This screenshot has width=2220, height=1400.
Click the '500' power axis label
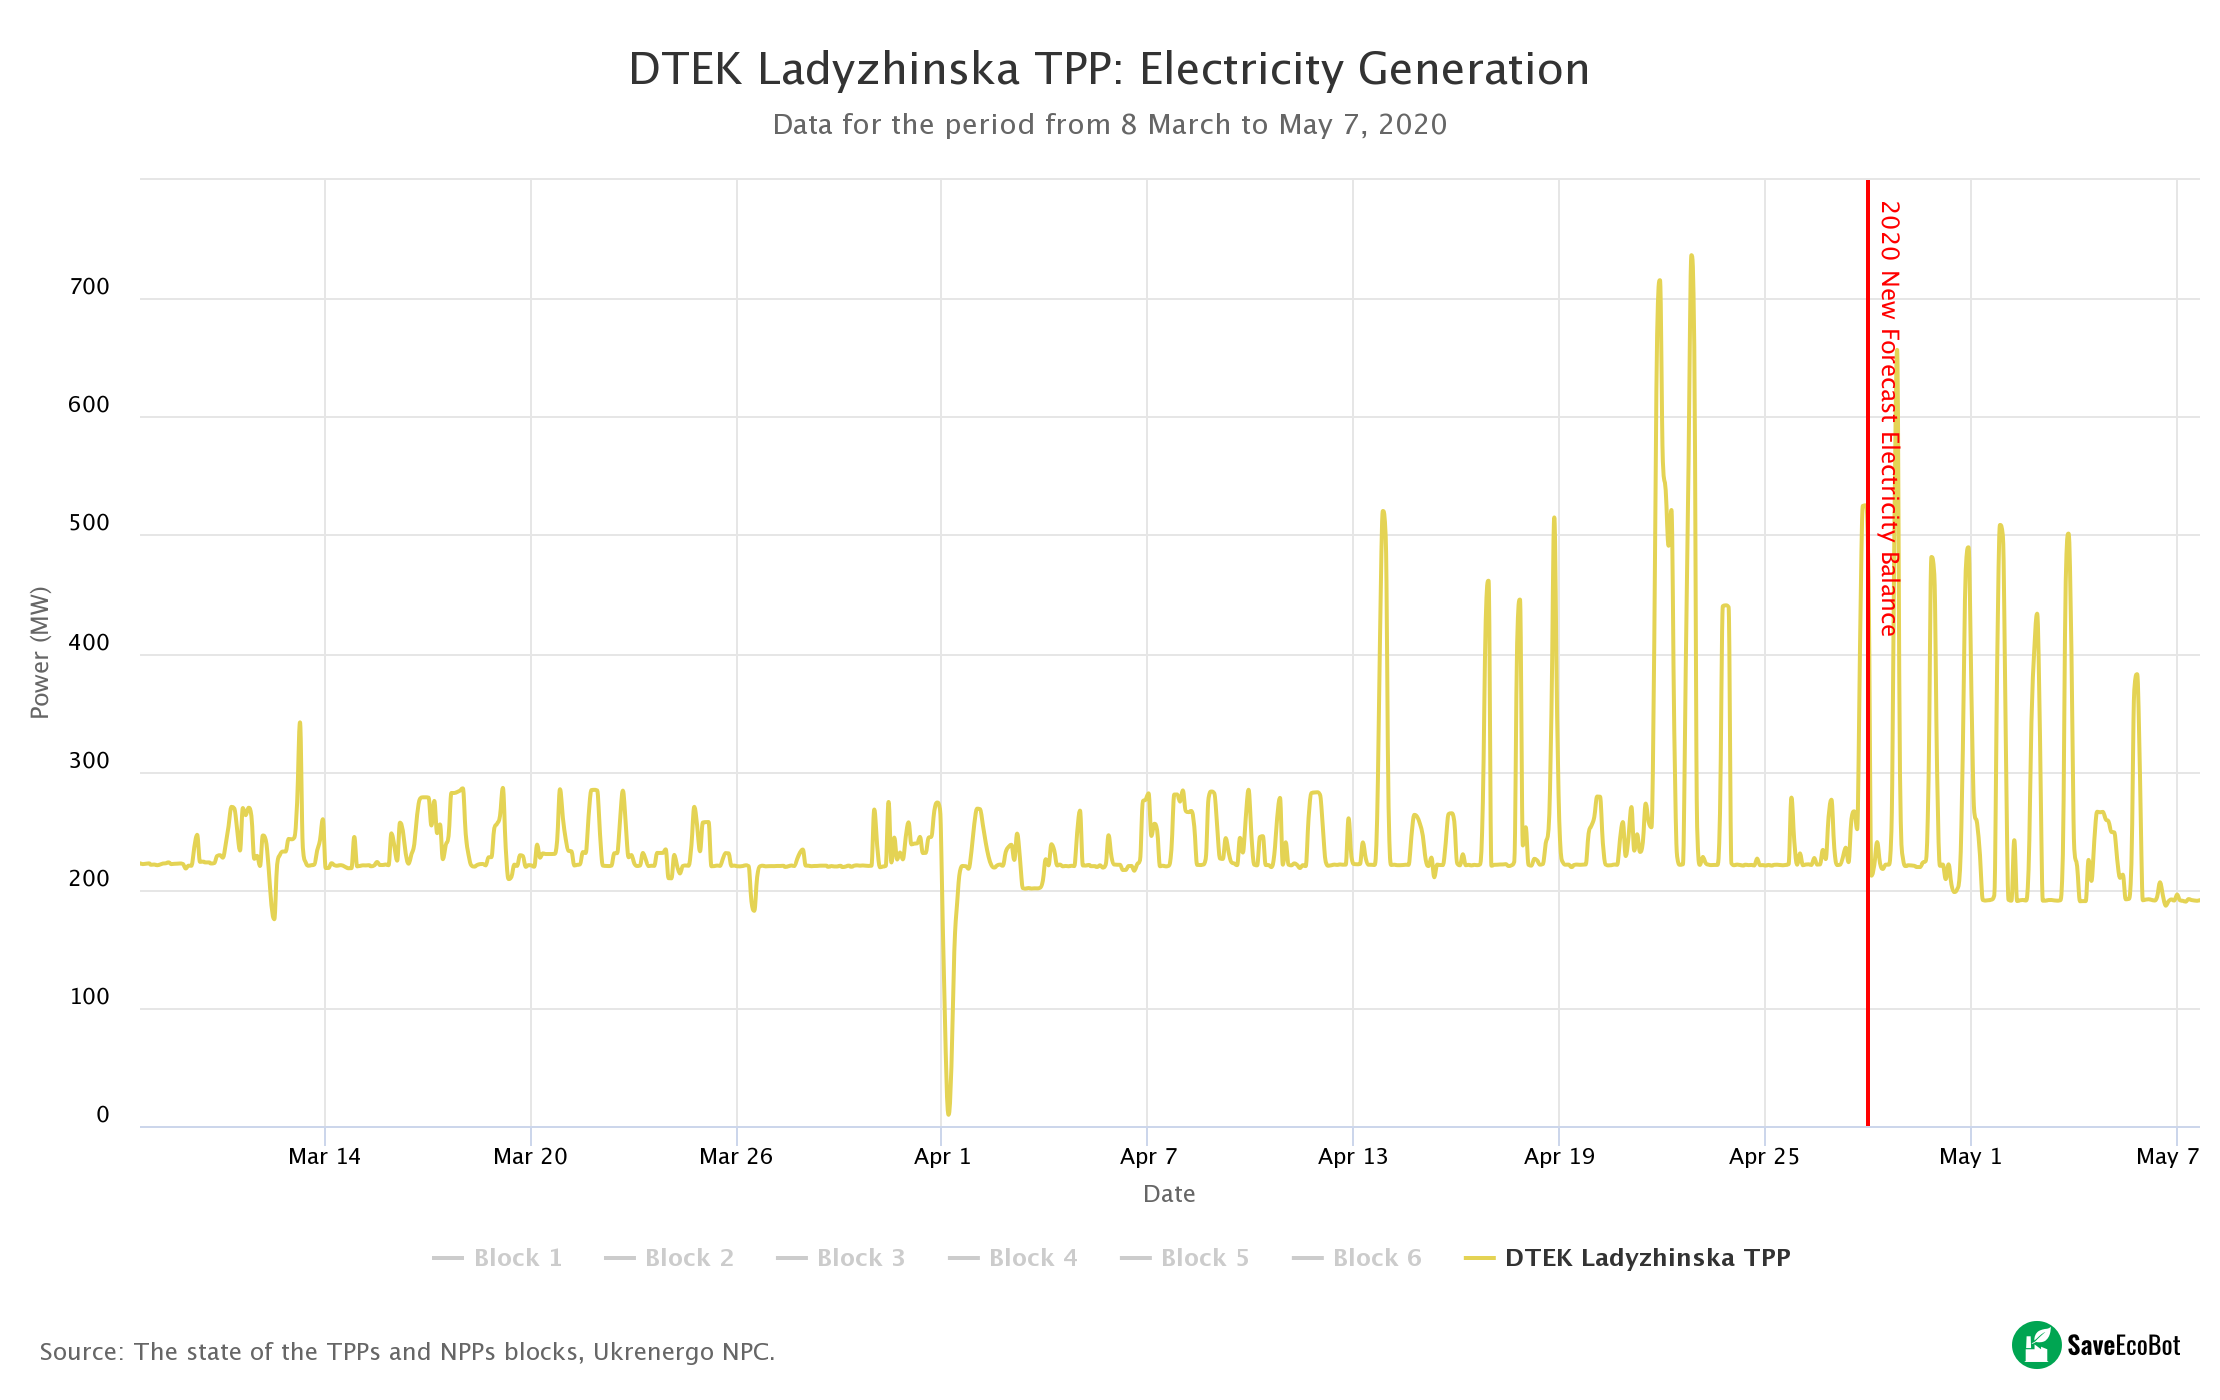(89, 523)
